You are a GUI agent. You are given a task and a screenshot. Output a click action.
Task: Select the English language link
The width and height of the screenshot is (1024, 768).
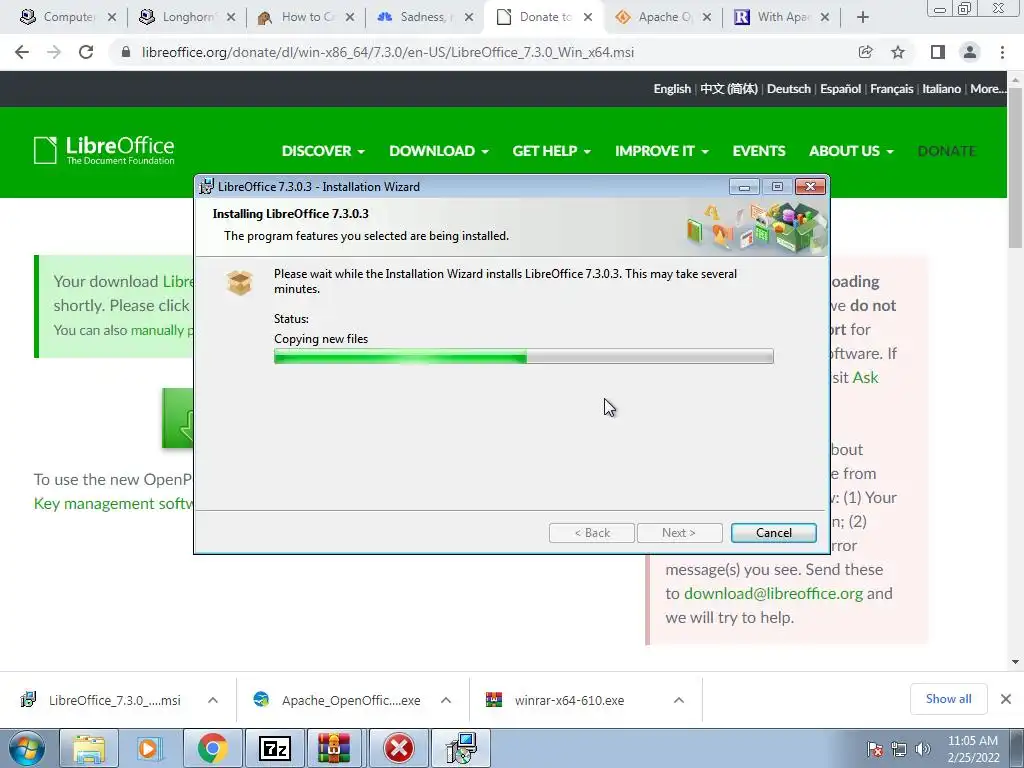672,89
